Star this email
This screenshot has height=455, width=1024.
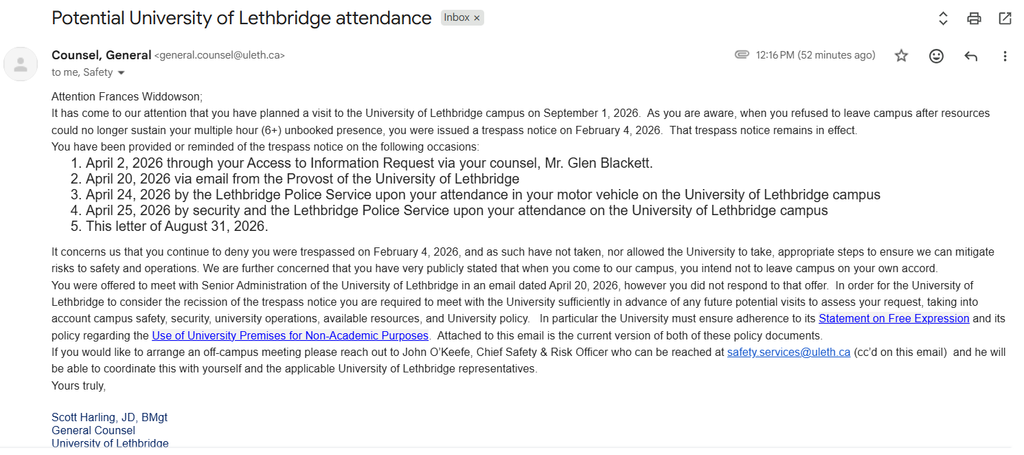[901, 56]
